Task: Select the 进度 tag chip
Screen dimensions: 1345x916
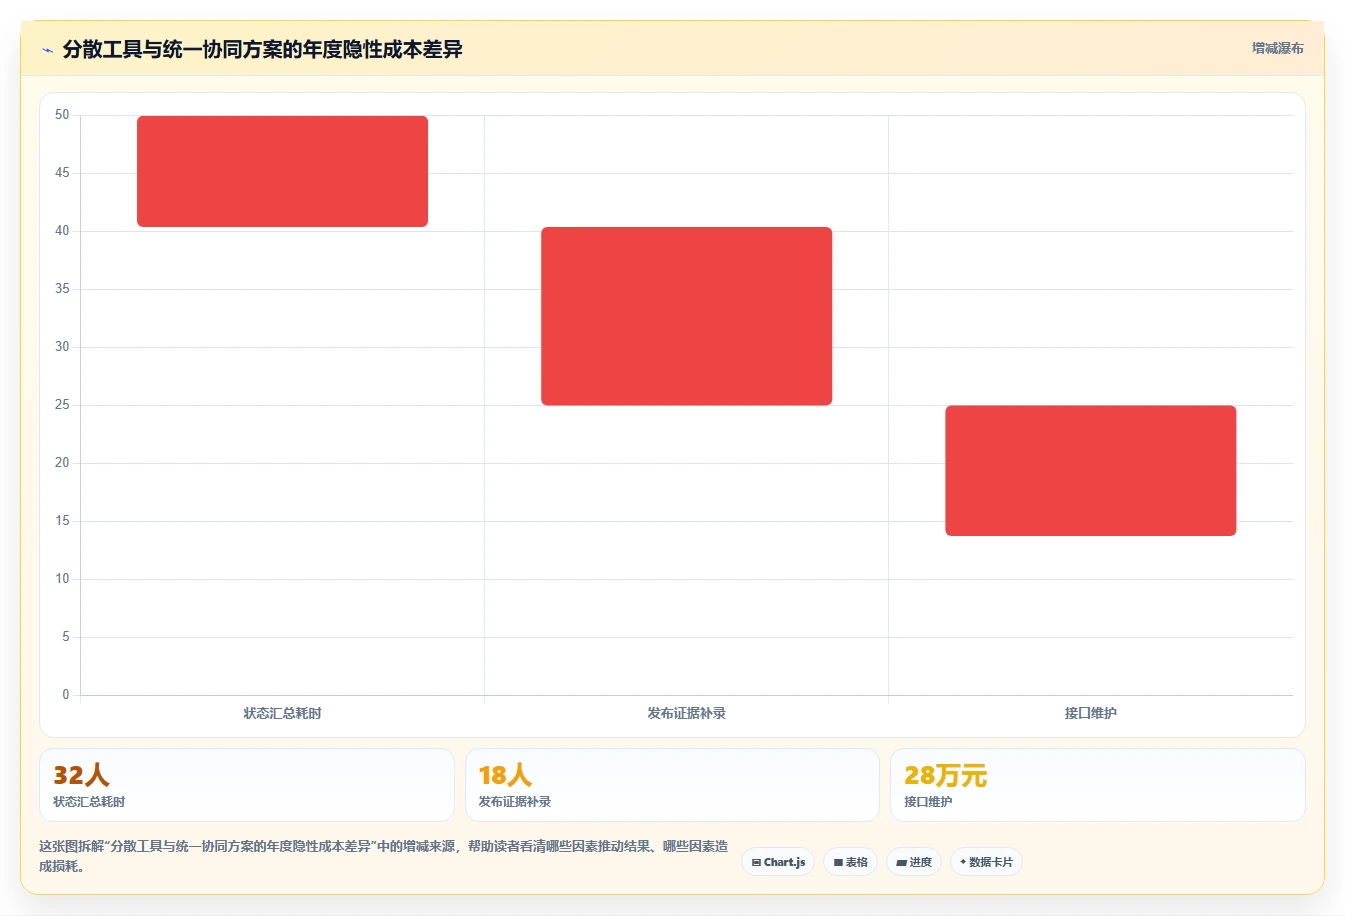Action: pyautogui.click(x=914, y=862)
